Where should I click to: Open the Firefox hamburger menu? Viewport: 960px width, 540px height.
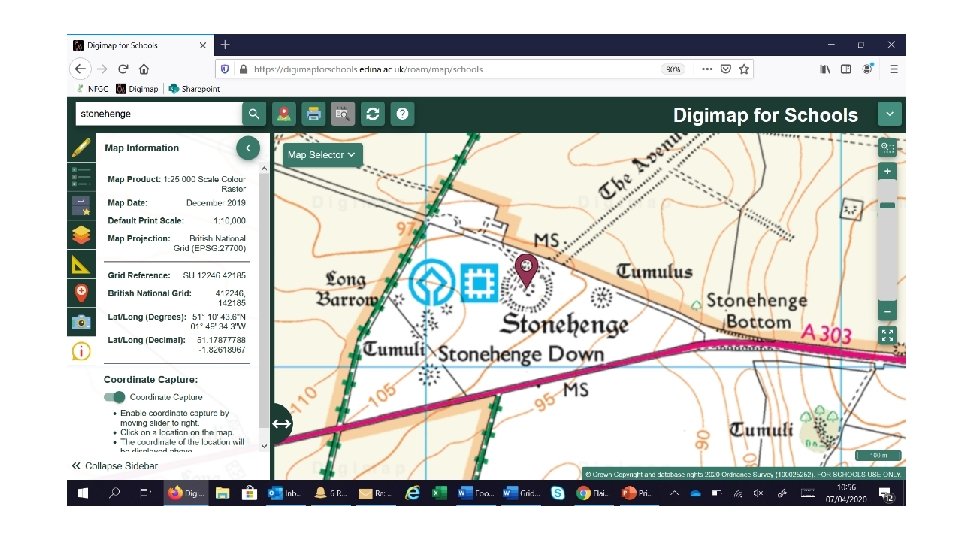(x=894, y=69)
